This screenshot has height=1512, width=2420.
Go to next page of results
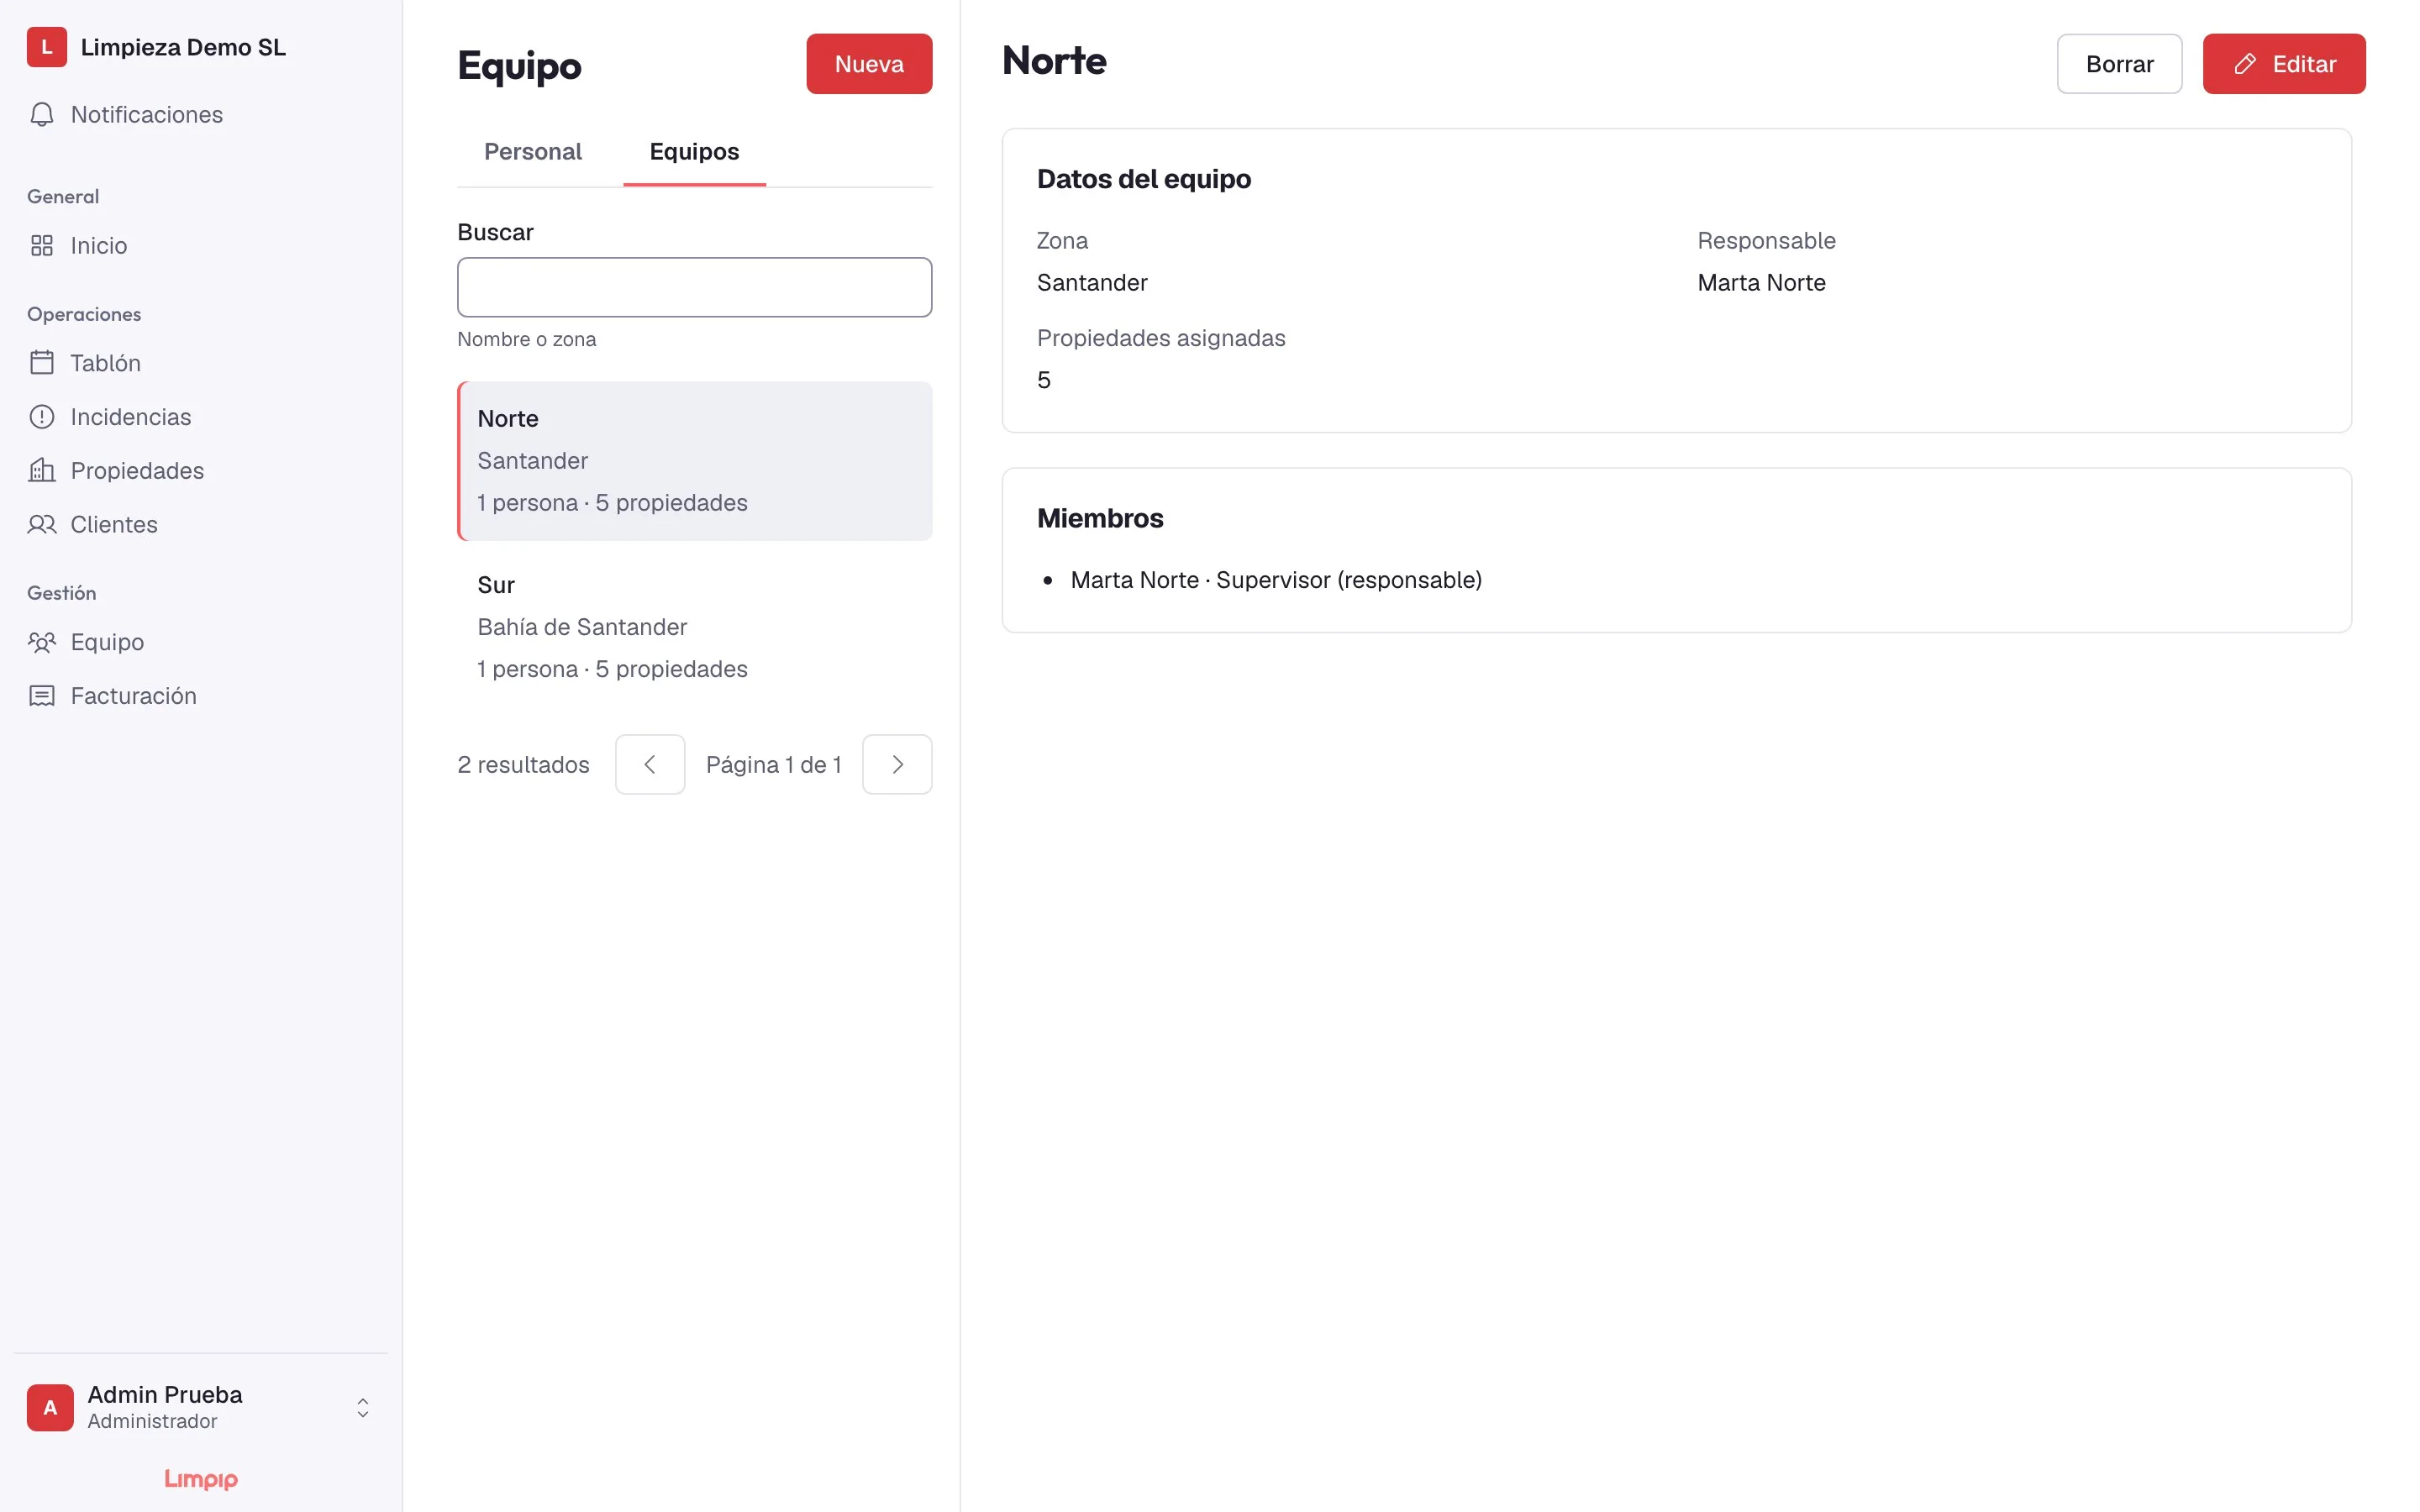pos(897,765)
